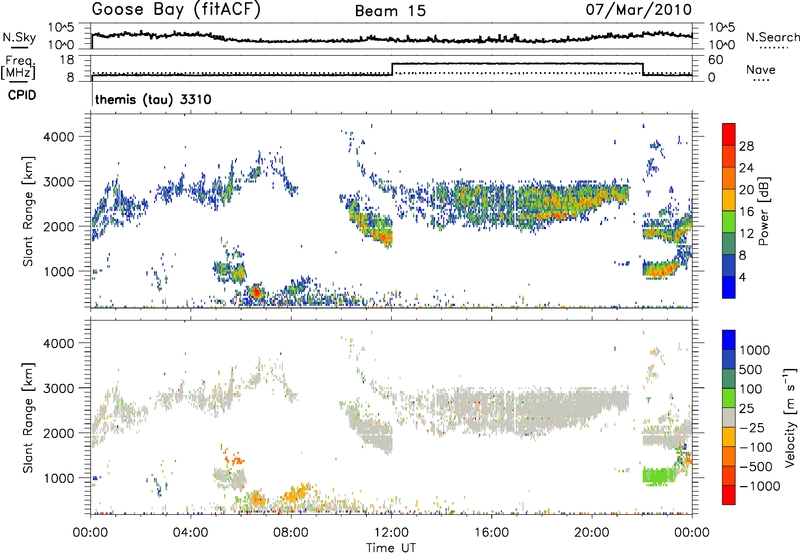
Task: Click the 'Slant Range [km]' label of the power panel
Action: pyautogui.click(x=29, y=211)
